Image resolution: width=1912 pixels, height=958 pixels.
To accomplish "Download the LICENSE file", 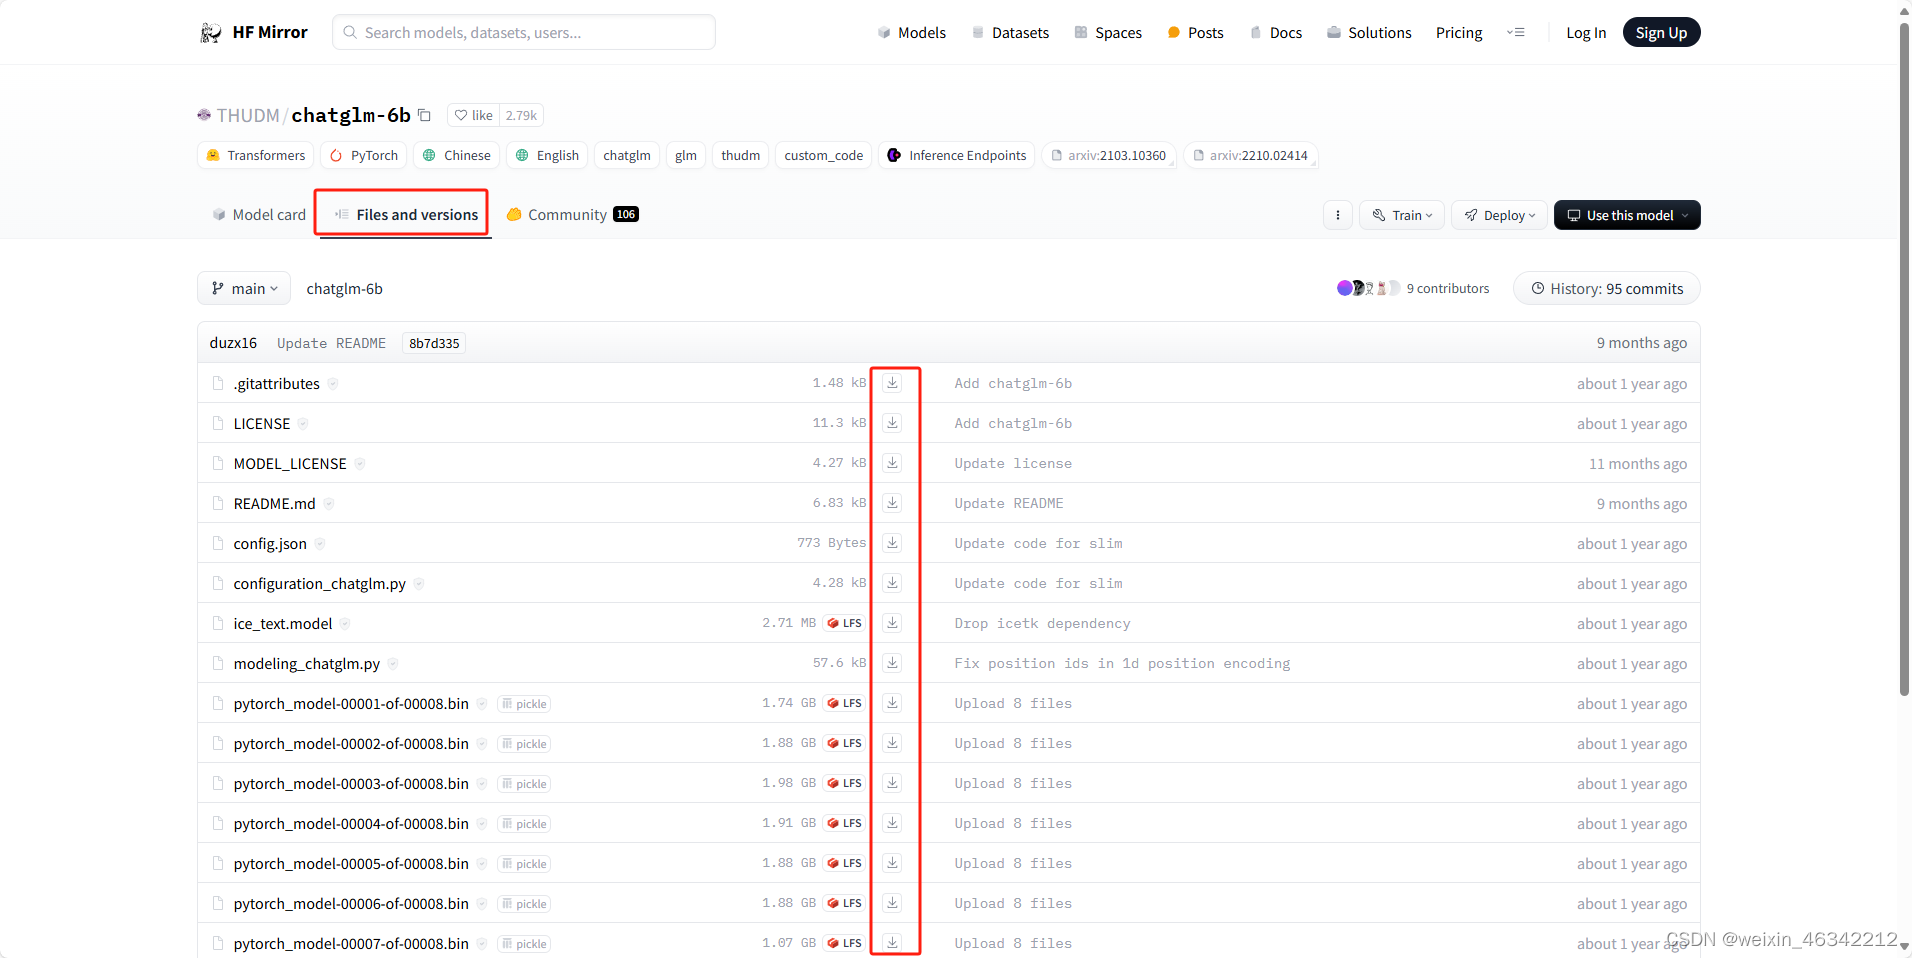I will pyautogui.click(x=892, y=423).
